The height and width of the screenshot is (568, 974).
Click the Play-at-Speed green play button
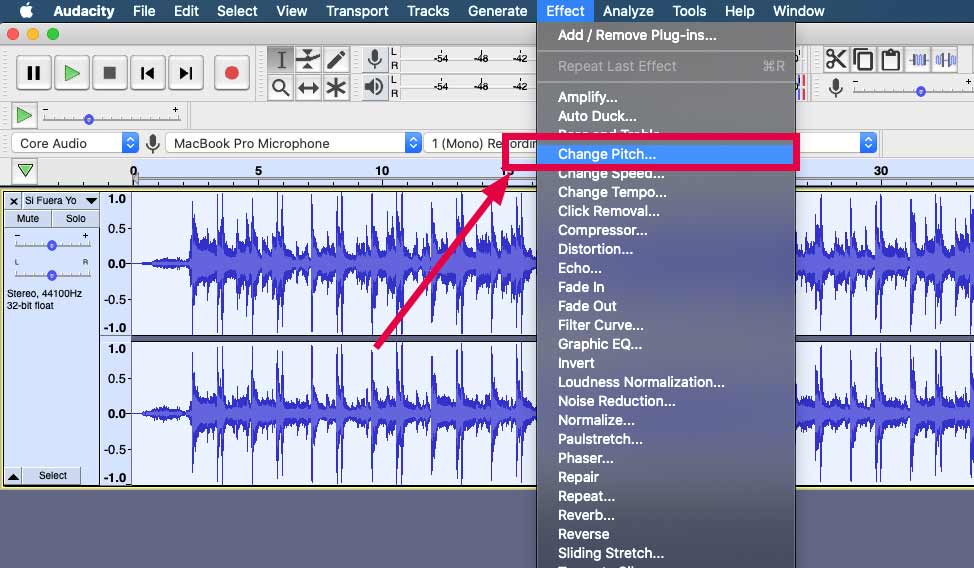coord(24,115)
